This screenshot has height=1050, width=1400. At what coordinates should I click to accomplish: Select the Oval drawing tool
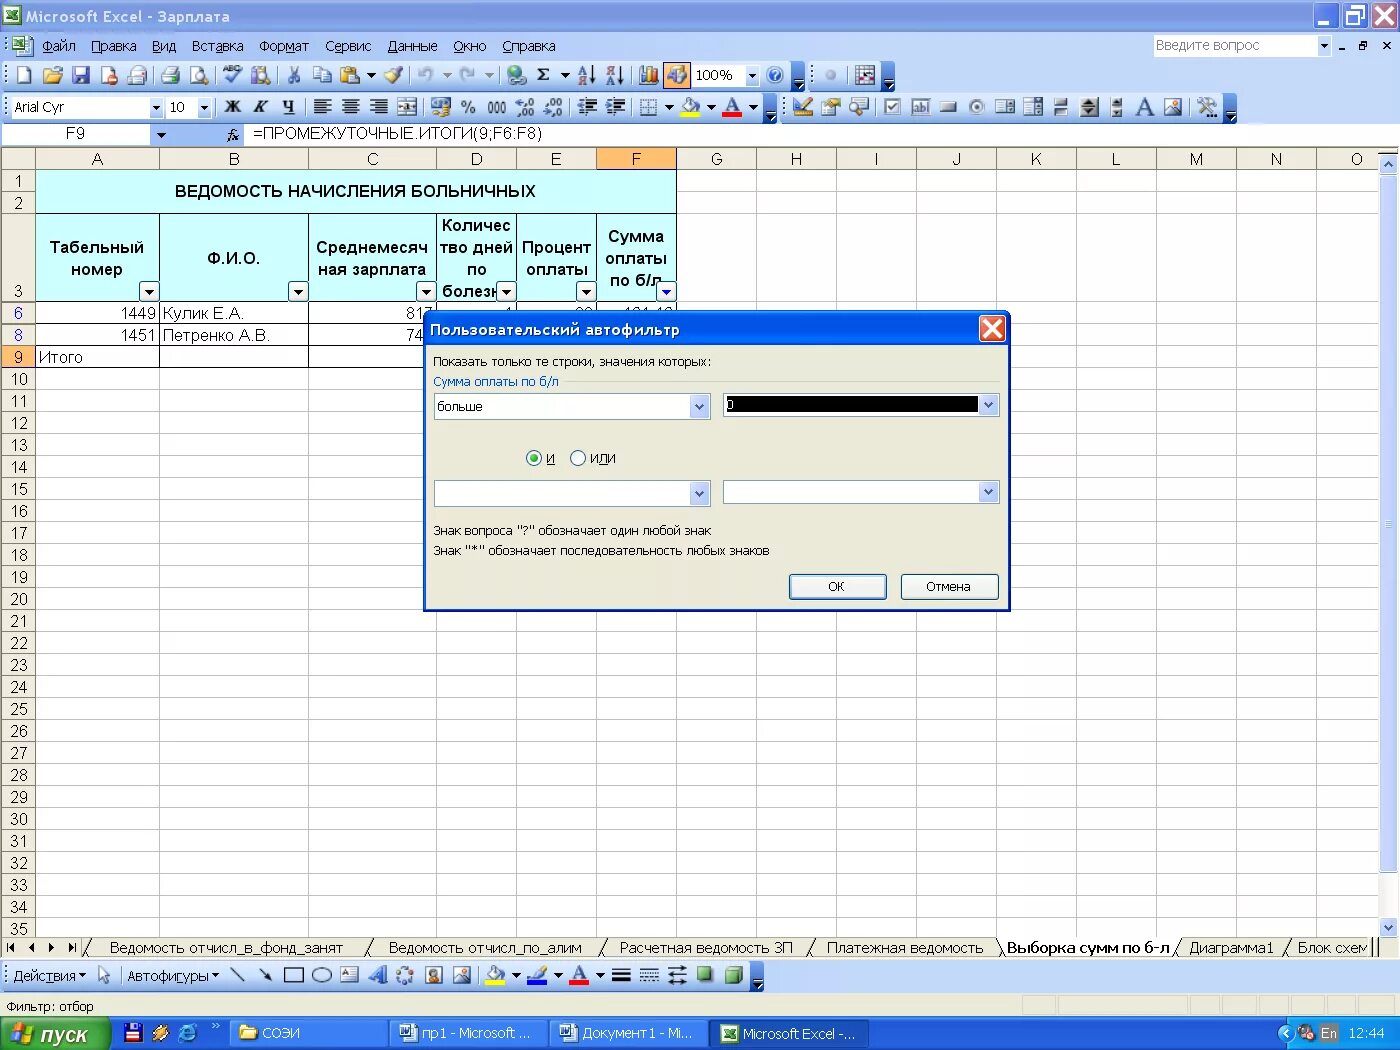(x=321, y=975)
